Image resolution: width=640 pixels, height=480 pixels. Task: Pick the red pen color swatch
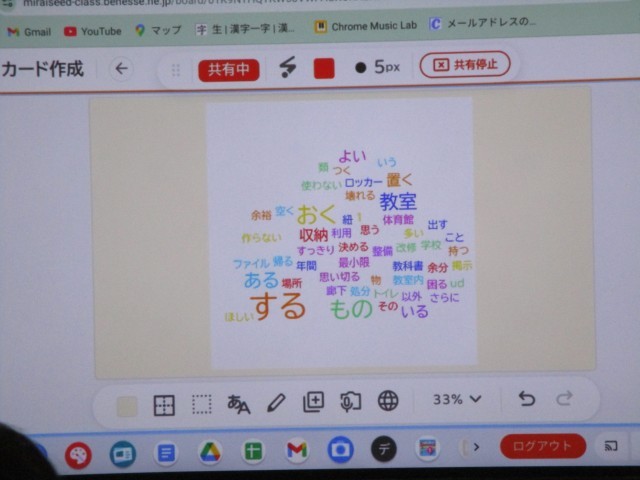click(x=323, y=68)
